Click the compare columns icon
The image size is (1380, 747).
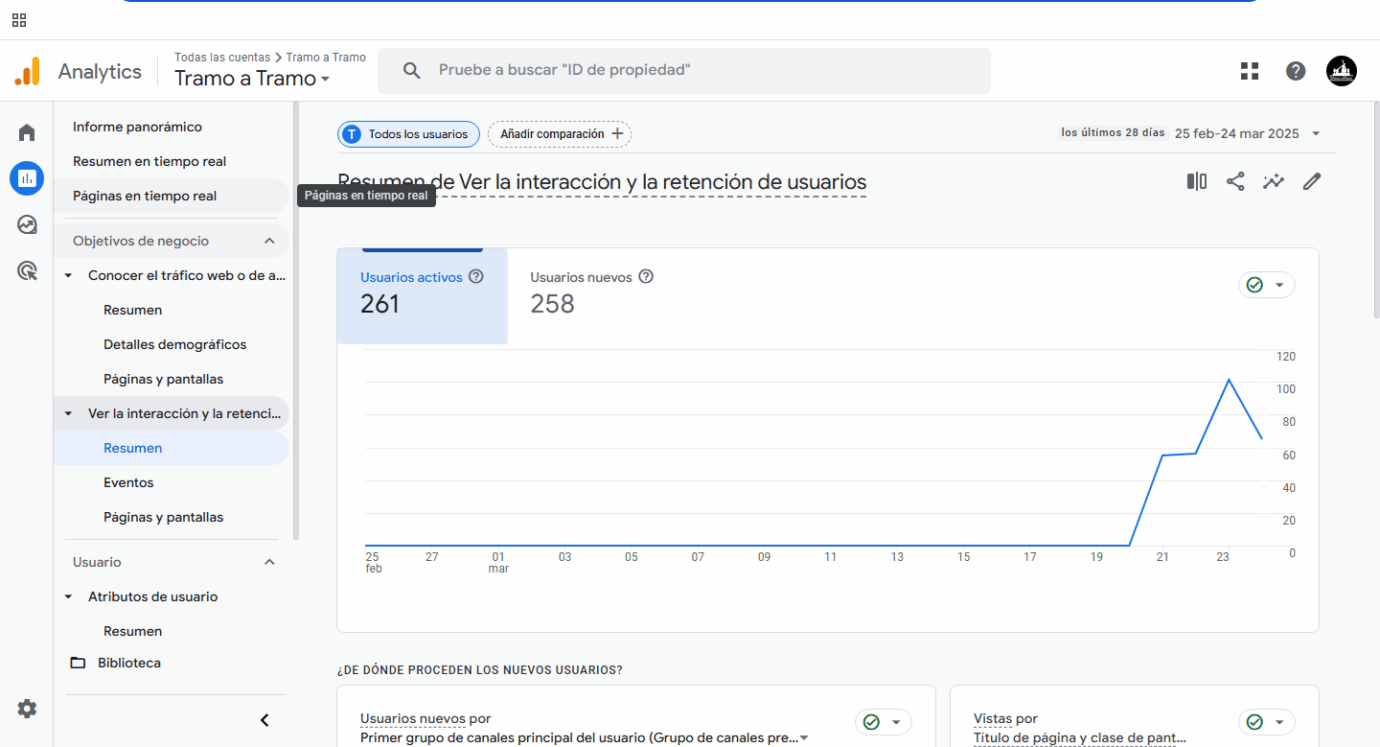[x=1196, y=181]
